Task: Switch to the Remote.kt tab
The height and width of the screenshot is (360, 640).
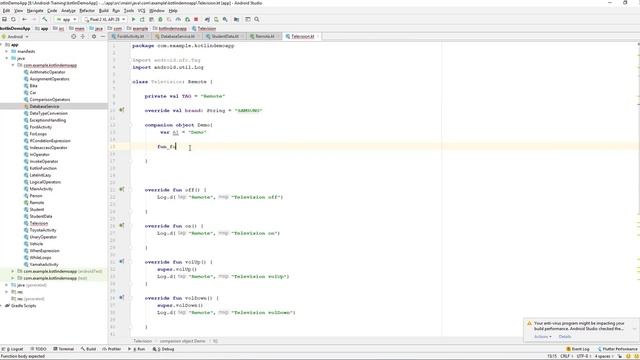Action: 264,36
